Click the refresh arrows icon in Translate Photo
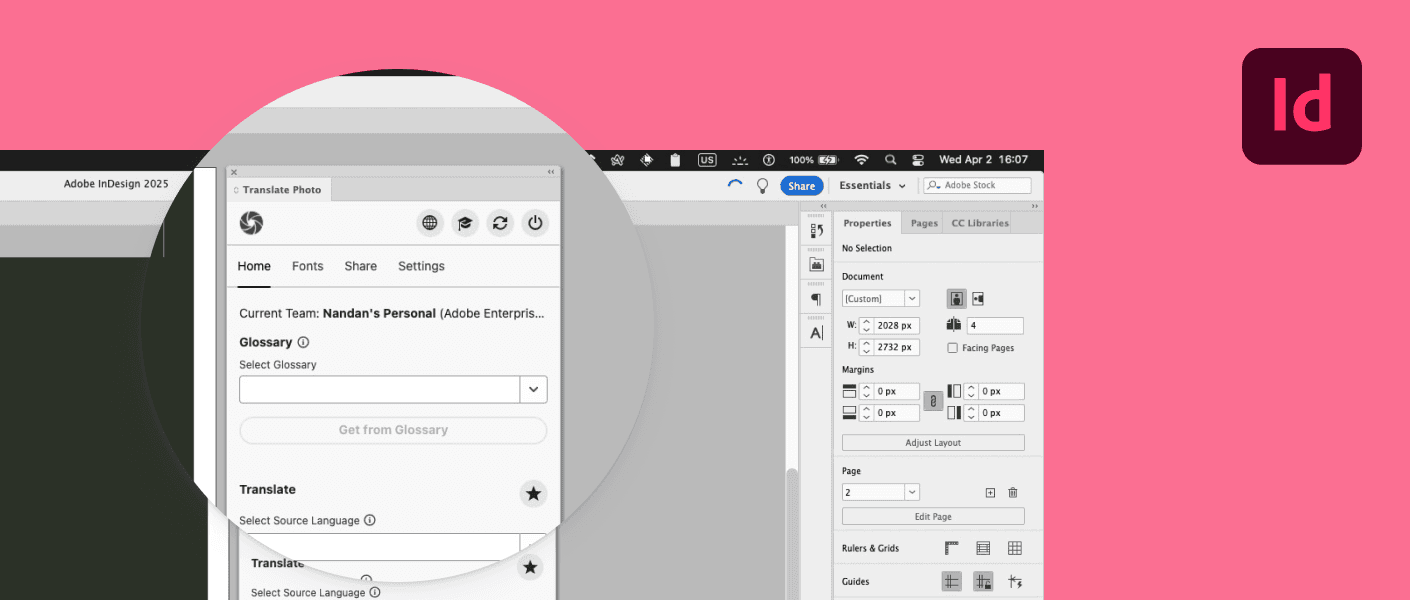 coord(500,223)
